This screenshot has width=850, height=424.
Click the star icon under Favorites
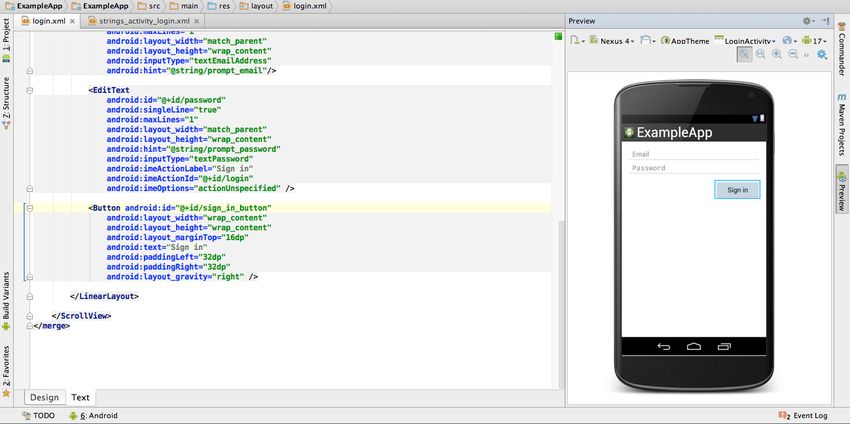[x=6, y=393]
